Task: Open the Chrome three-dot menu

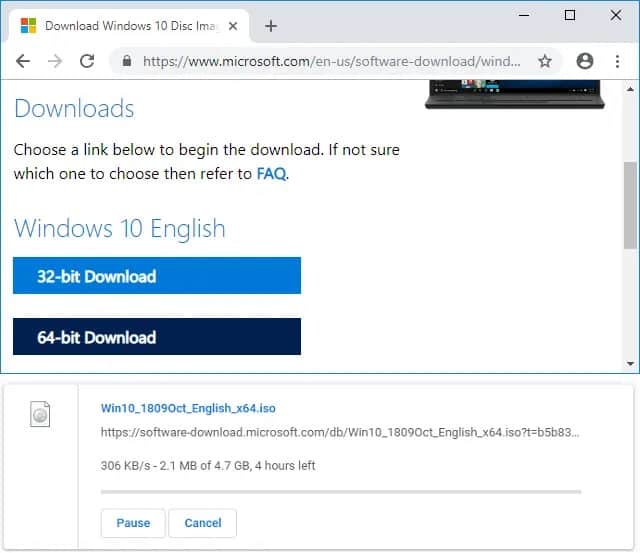Action: pos(617,61)
